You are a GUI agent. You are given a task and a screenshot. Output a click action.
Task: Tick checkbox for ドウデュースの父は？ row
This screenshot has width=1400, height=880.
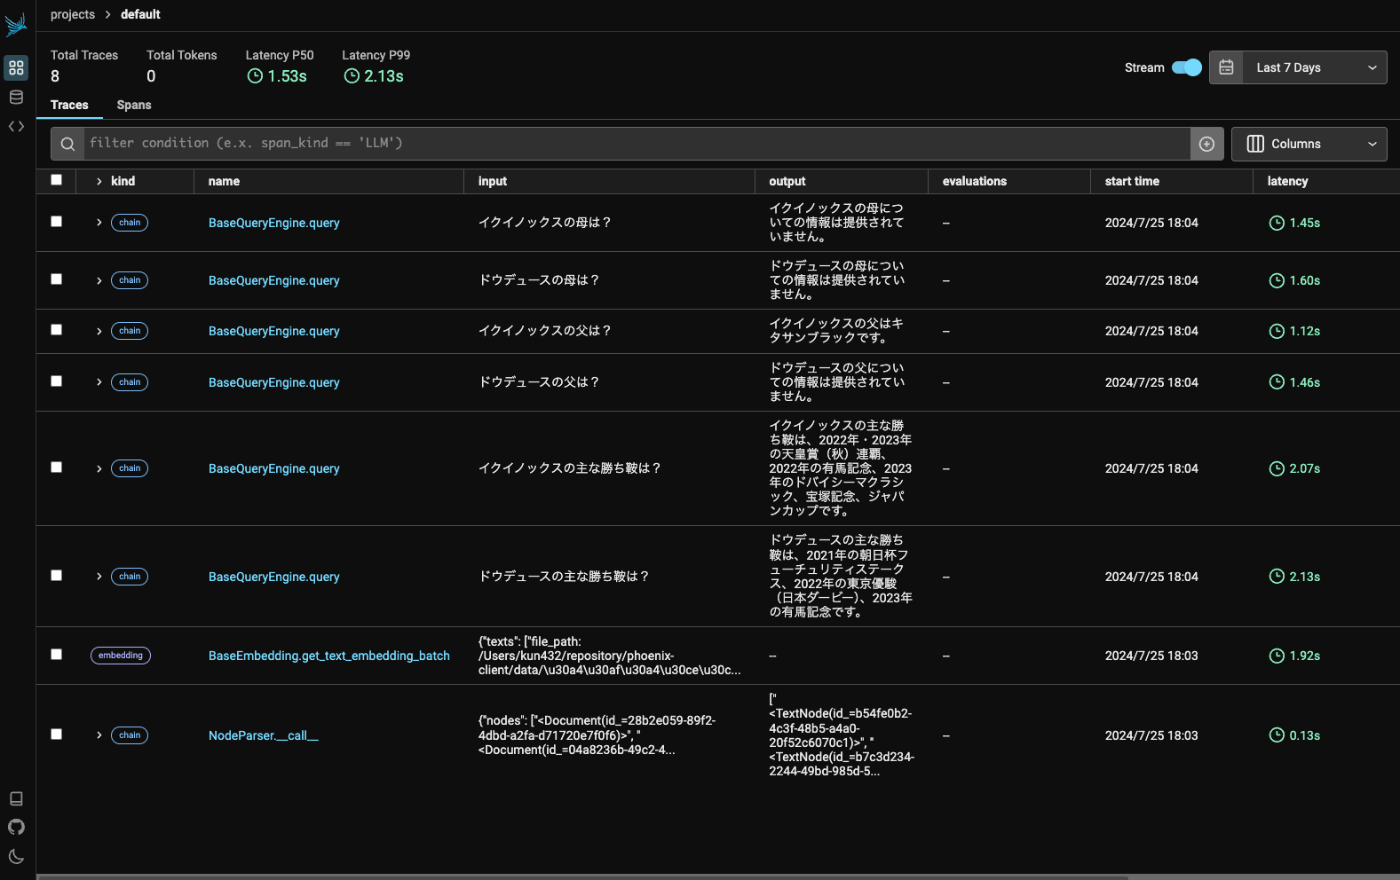tap(56, 381)
